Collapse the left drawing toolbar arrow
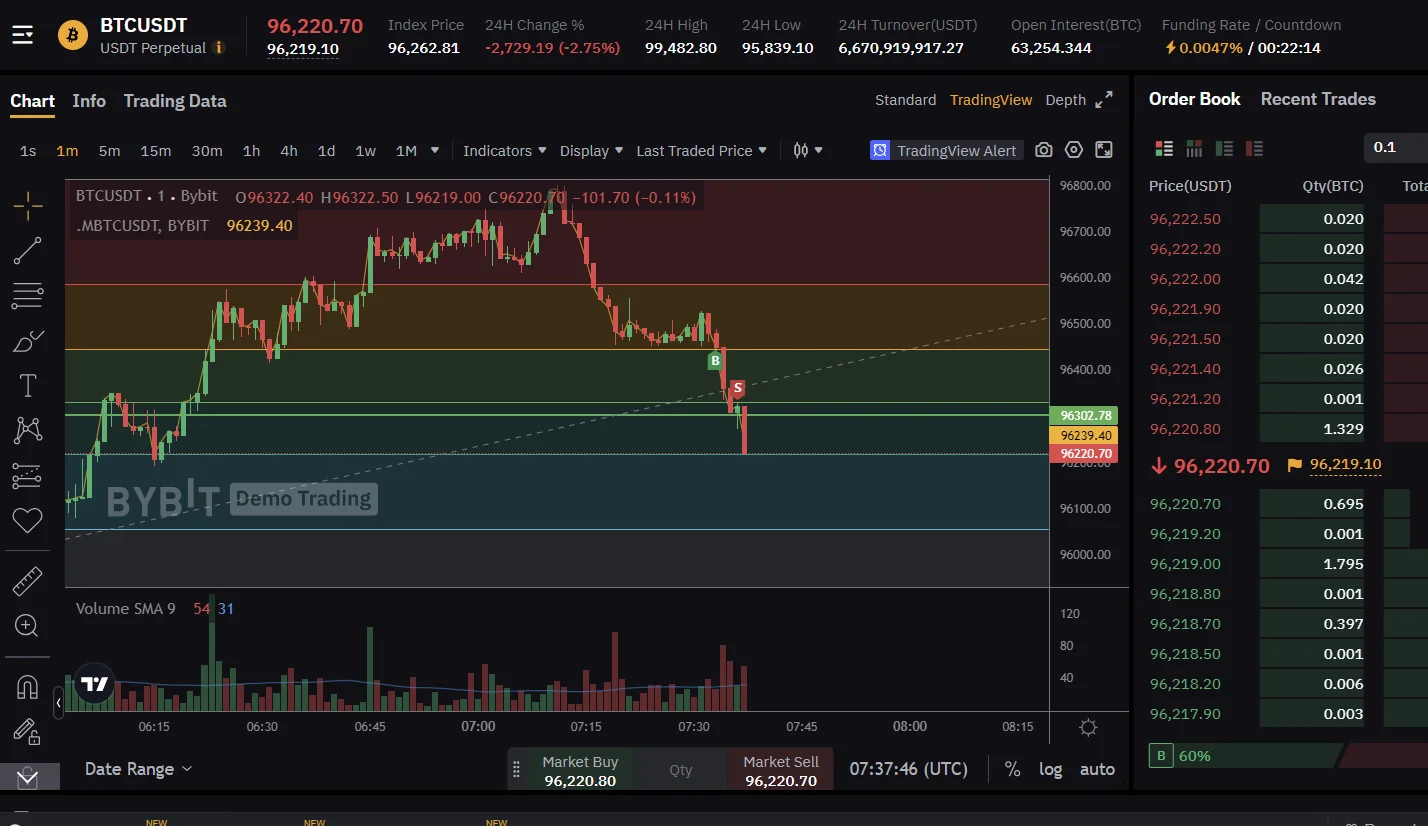Viewport: 1428px width, 826px height. coord(59,703)
